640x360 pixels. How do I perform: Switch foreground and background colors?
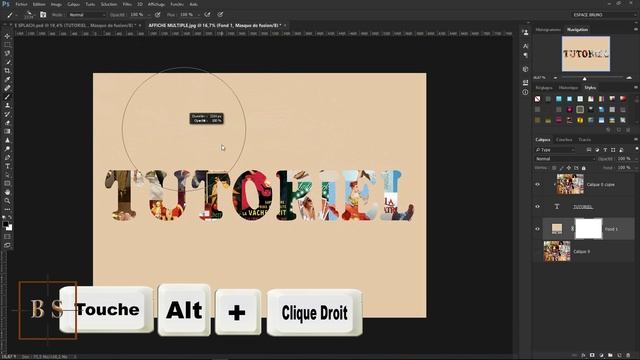click(10, 218)
